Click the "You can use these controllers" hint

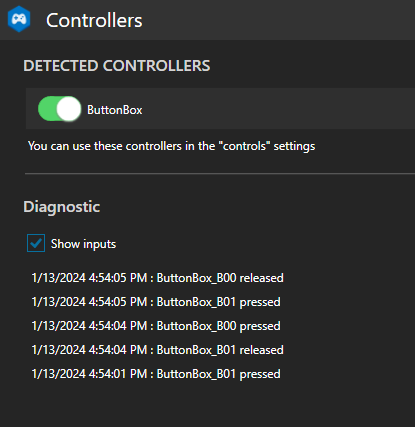click(172, 146)
